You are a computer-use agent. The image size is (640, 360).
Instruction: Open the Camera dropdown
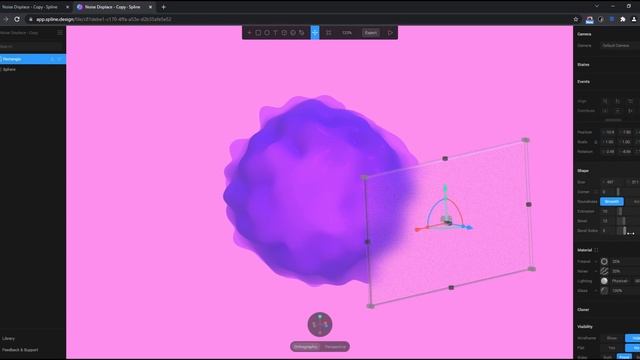click(620, 45)
